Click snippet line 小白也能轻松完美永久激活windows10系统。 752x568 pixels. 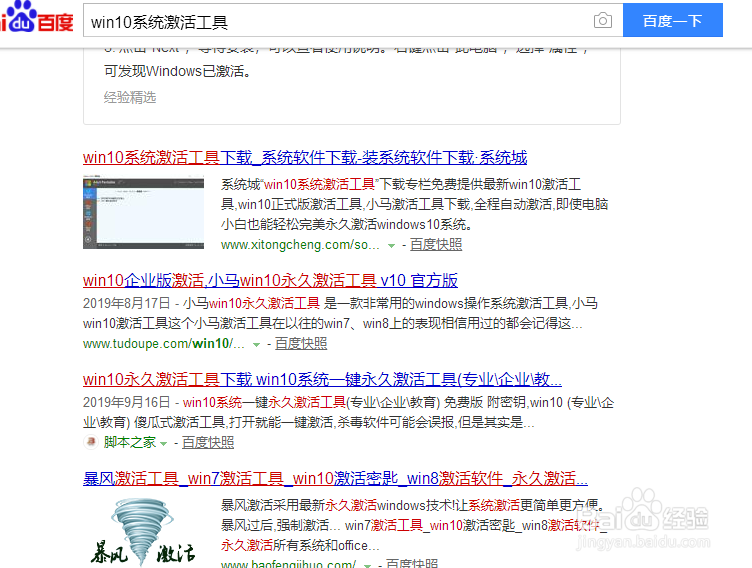(x=348, y=224)
